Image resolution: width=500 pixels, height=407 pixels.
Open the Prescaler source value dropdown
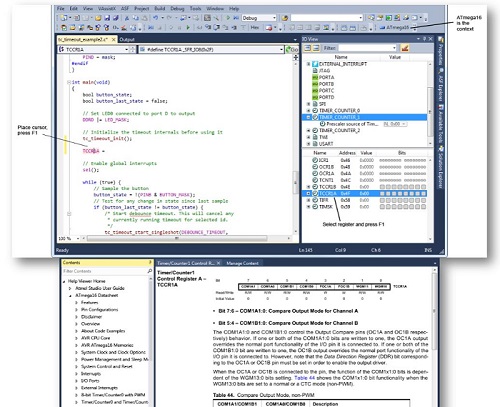click(404, 124)
